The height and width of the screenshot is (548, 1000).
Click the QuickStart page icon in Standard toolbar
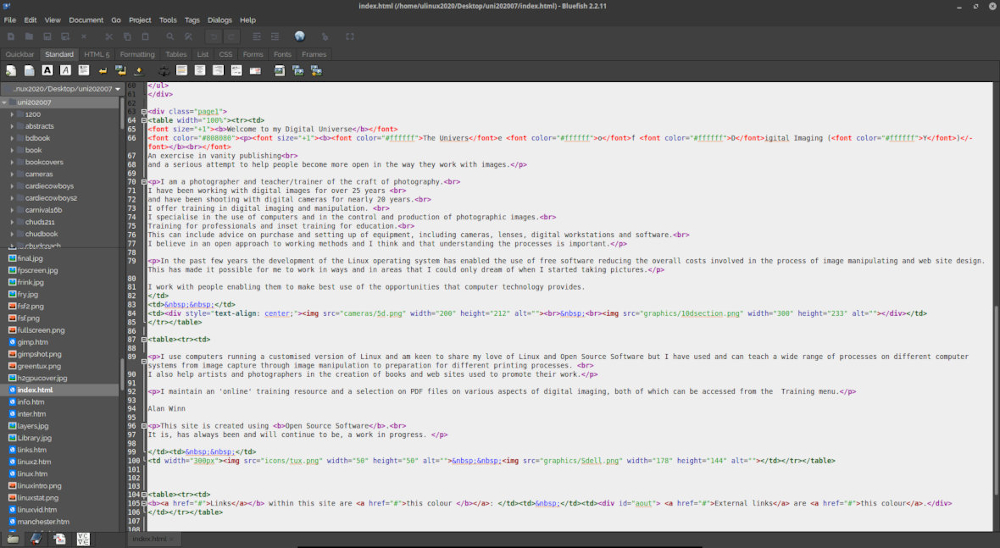[11, 70]
